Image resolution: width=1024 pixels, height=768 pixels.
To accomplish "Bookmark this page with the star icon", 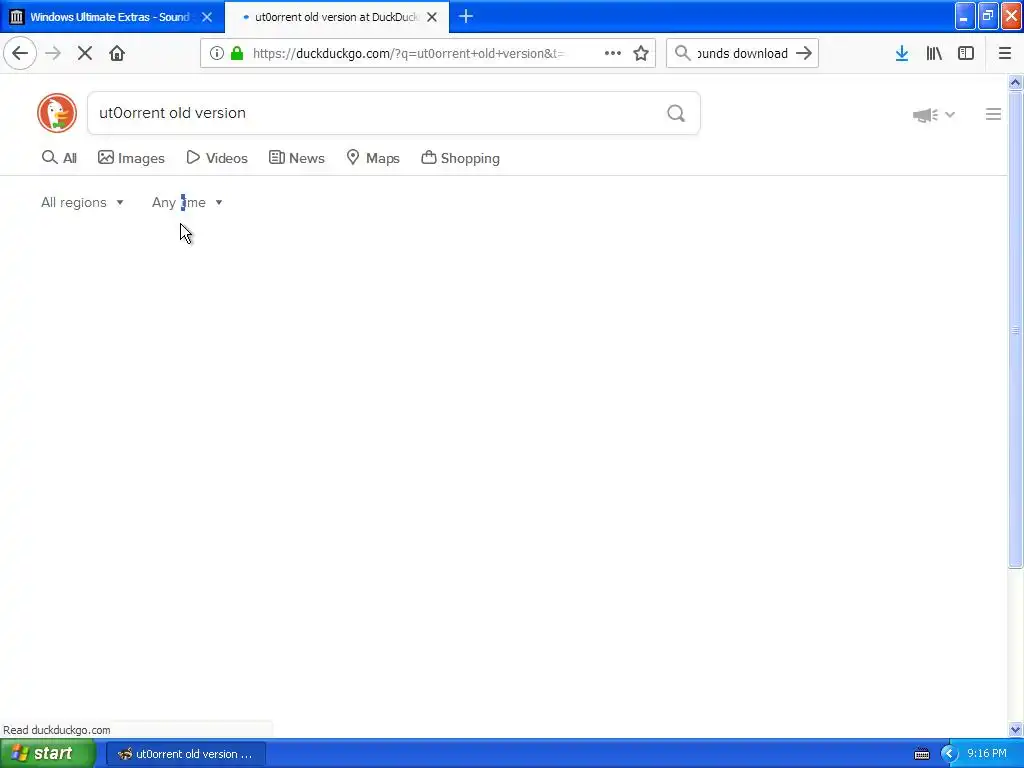I will (641, 54).
